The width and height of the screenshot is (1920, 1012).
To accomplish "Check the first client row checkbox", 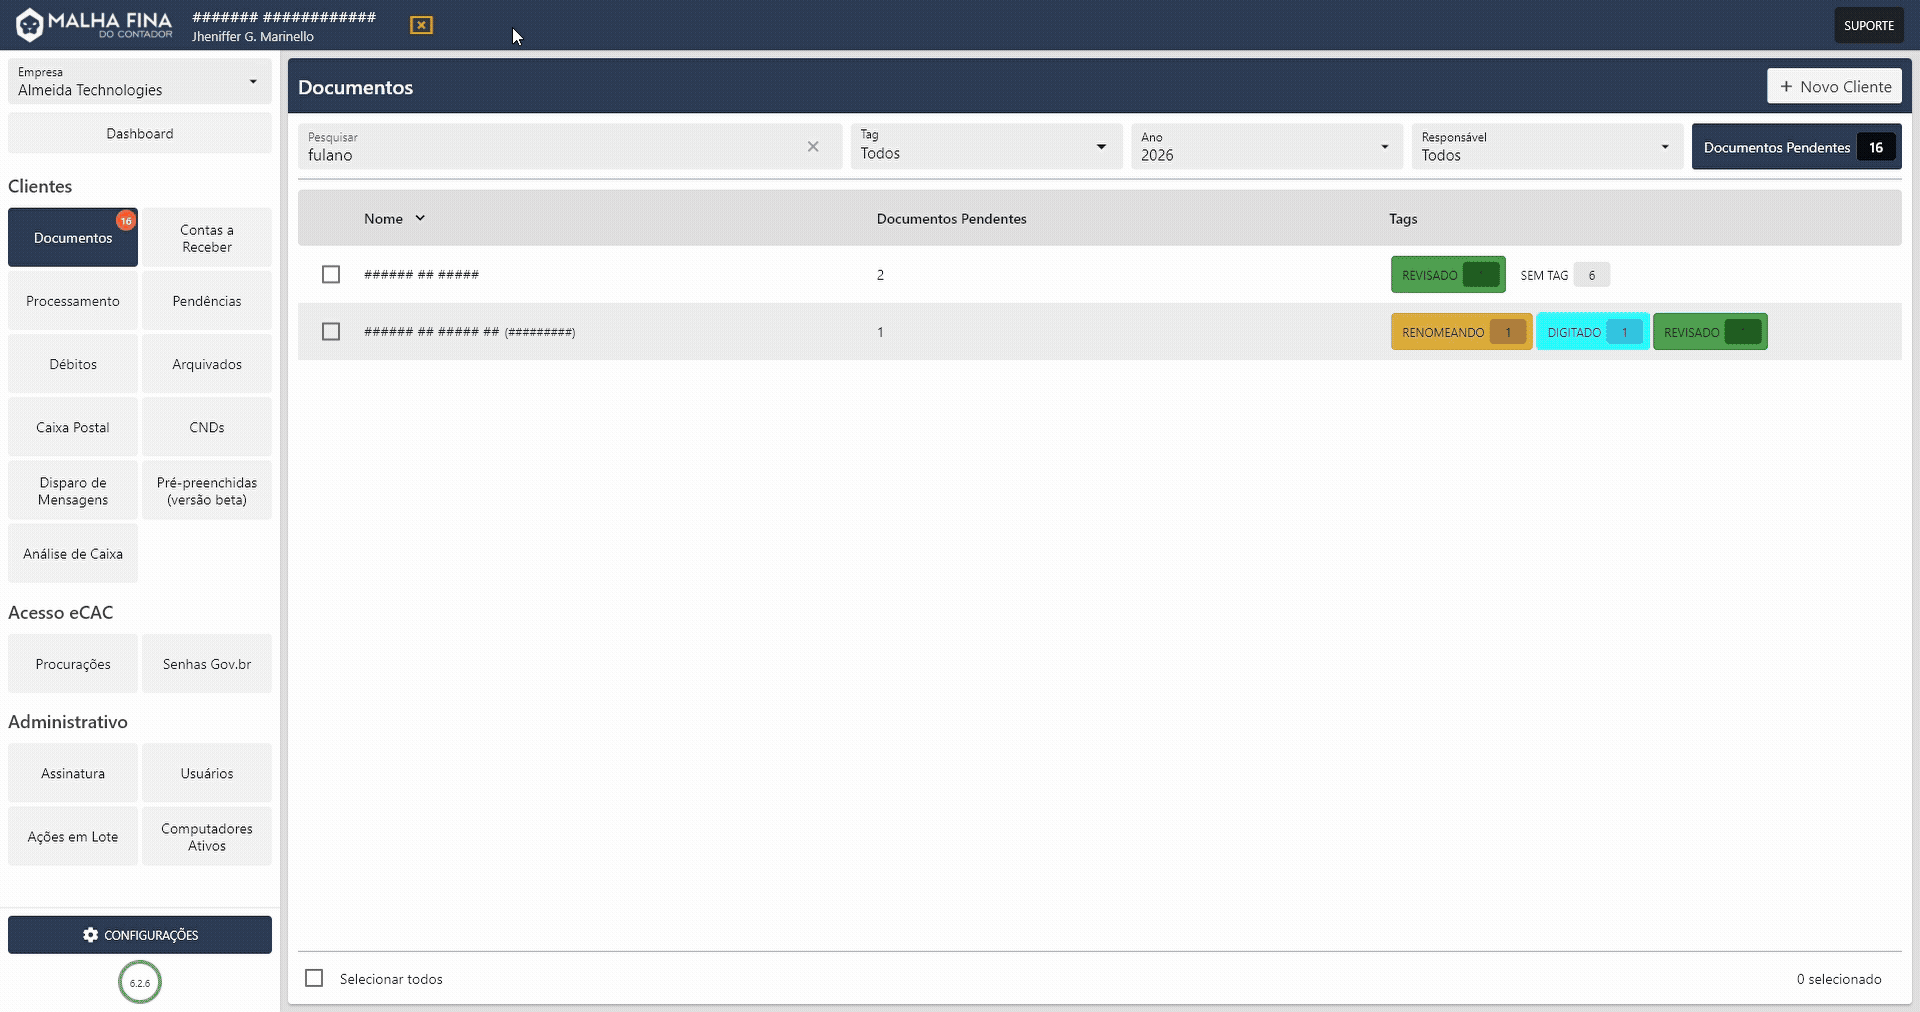I will tap(331, 275).
